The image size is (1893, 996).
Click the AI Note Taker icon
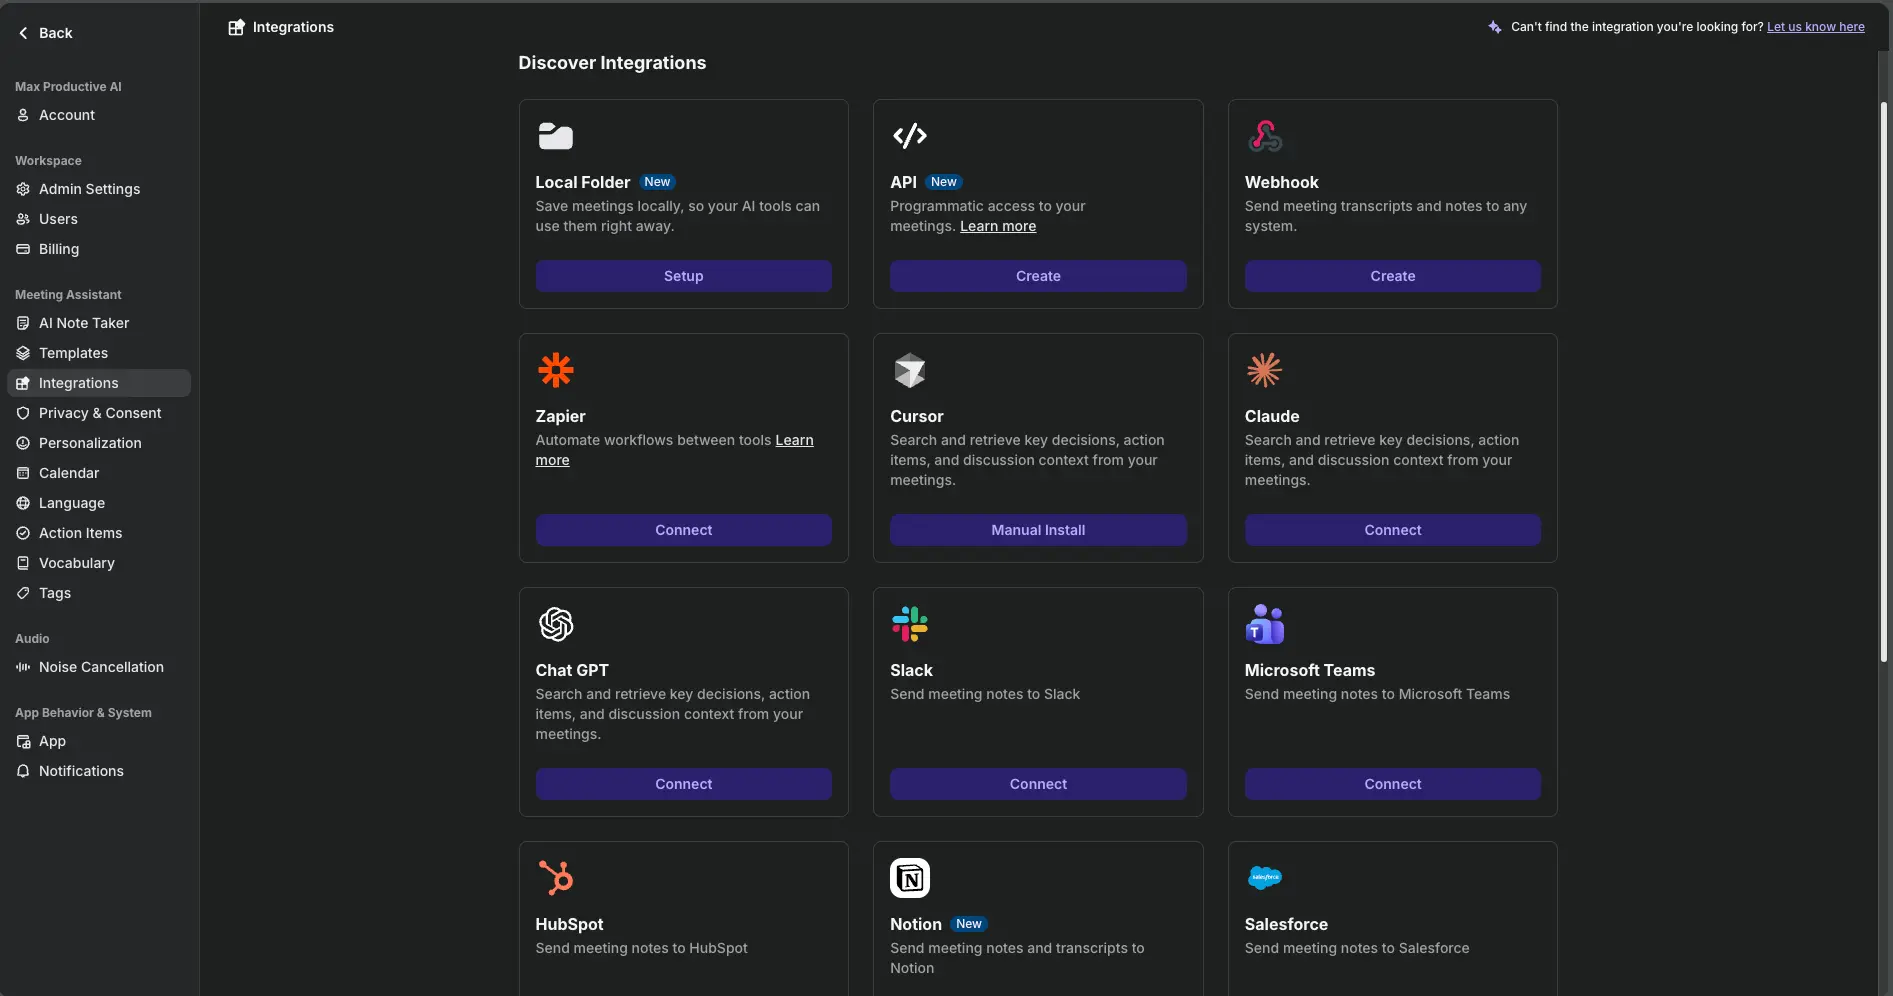pyautogui.click(x=23, y=323)
